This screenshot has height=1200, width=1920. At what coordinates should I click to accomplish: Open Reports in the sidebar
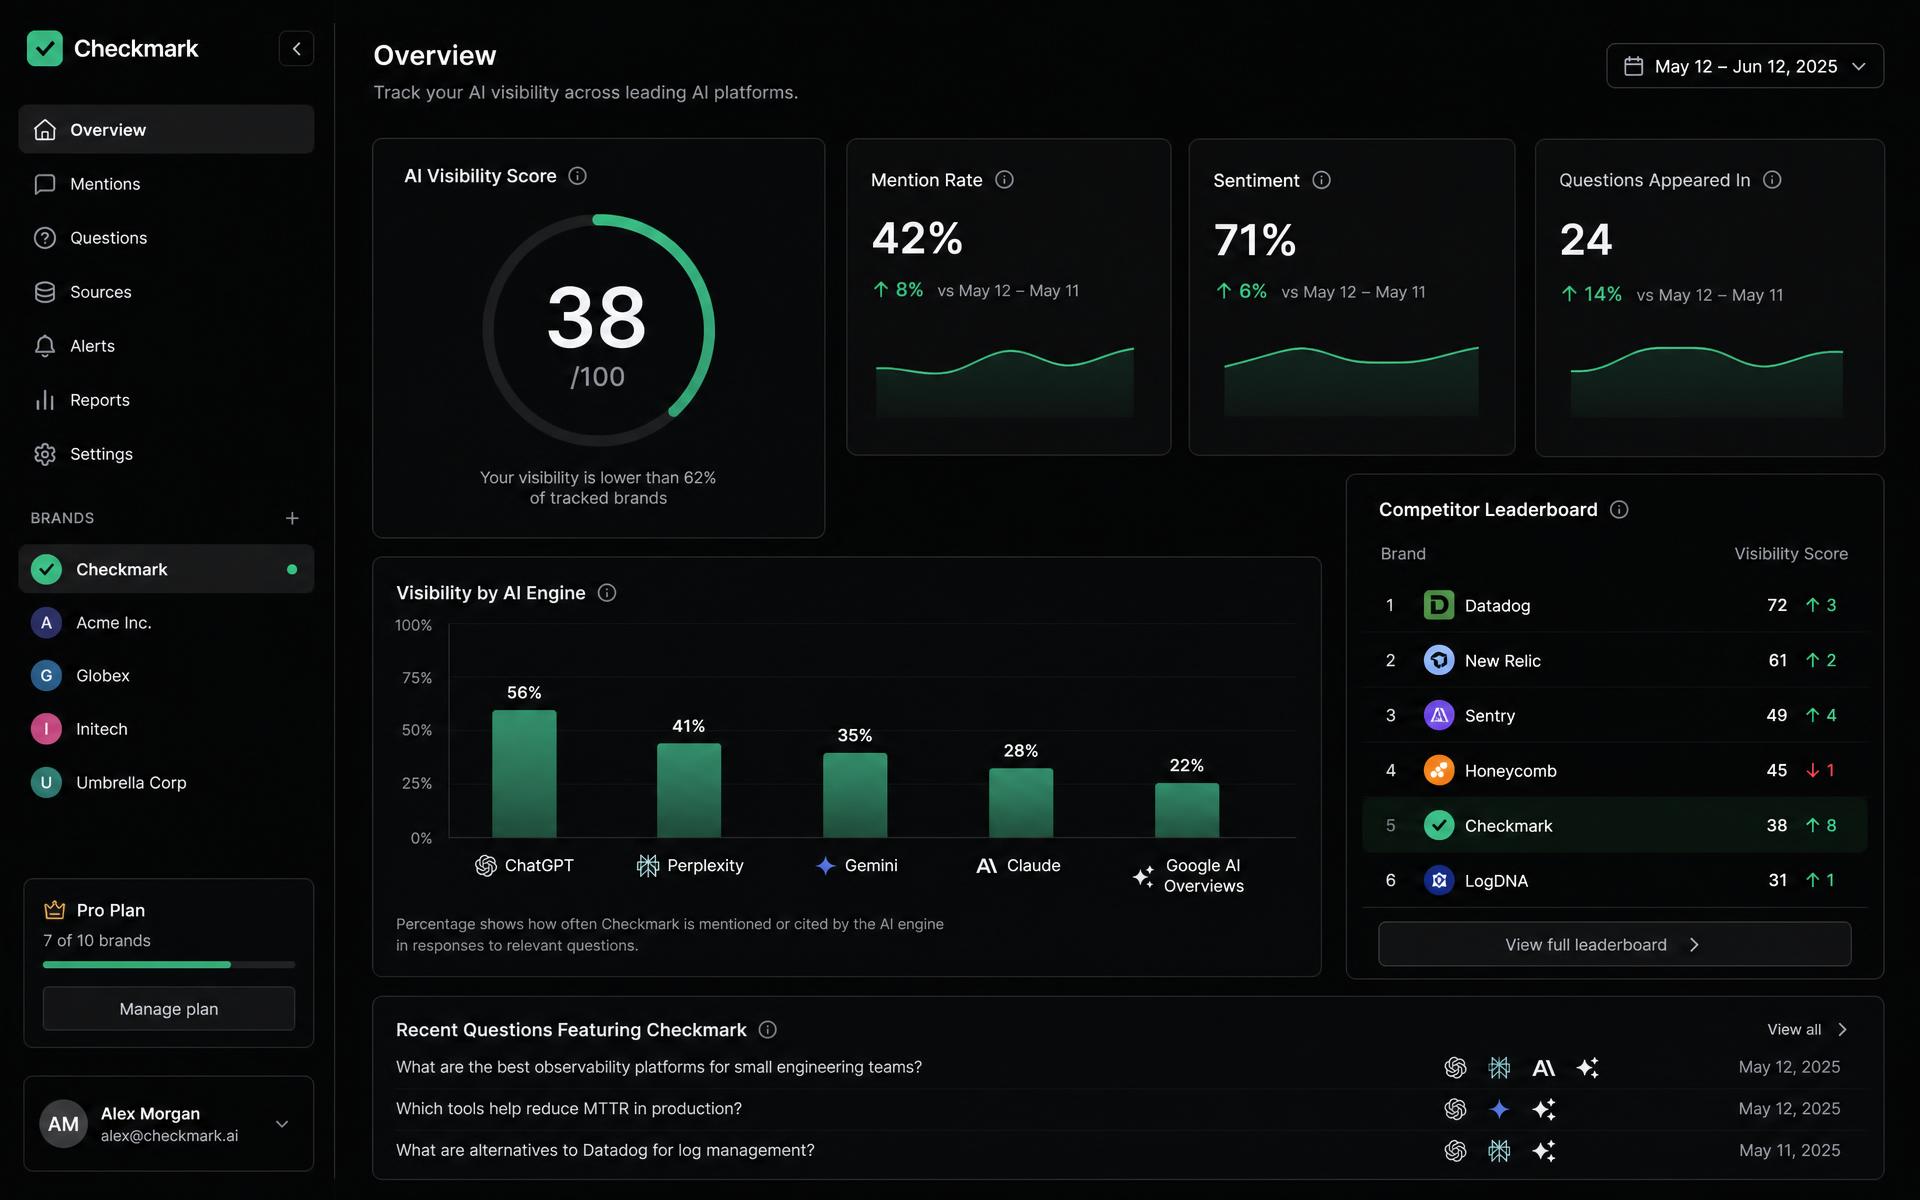(166, 400)
